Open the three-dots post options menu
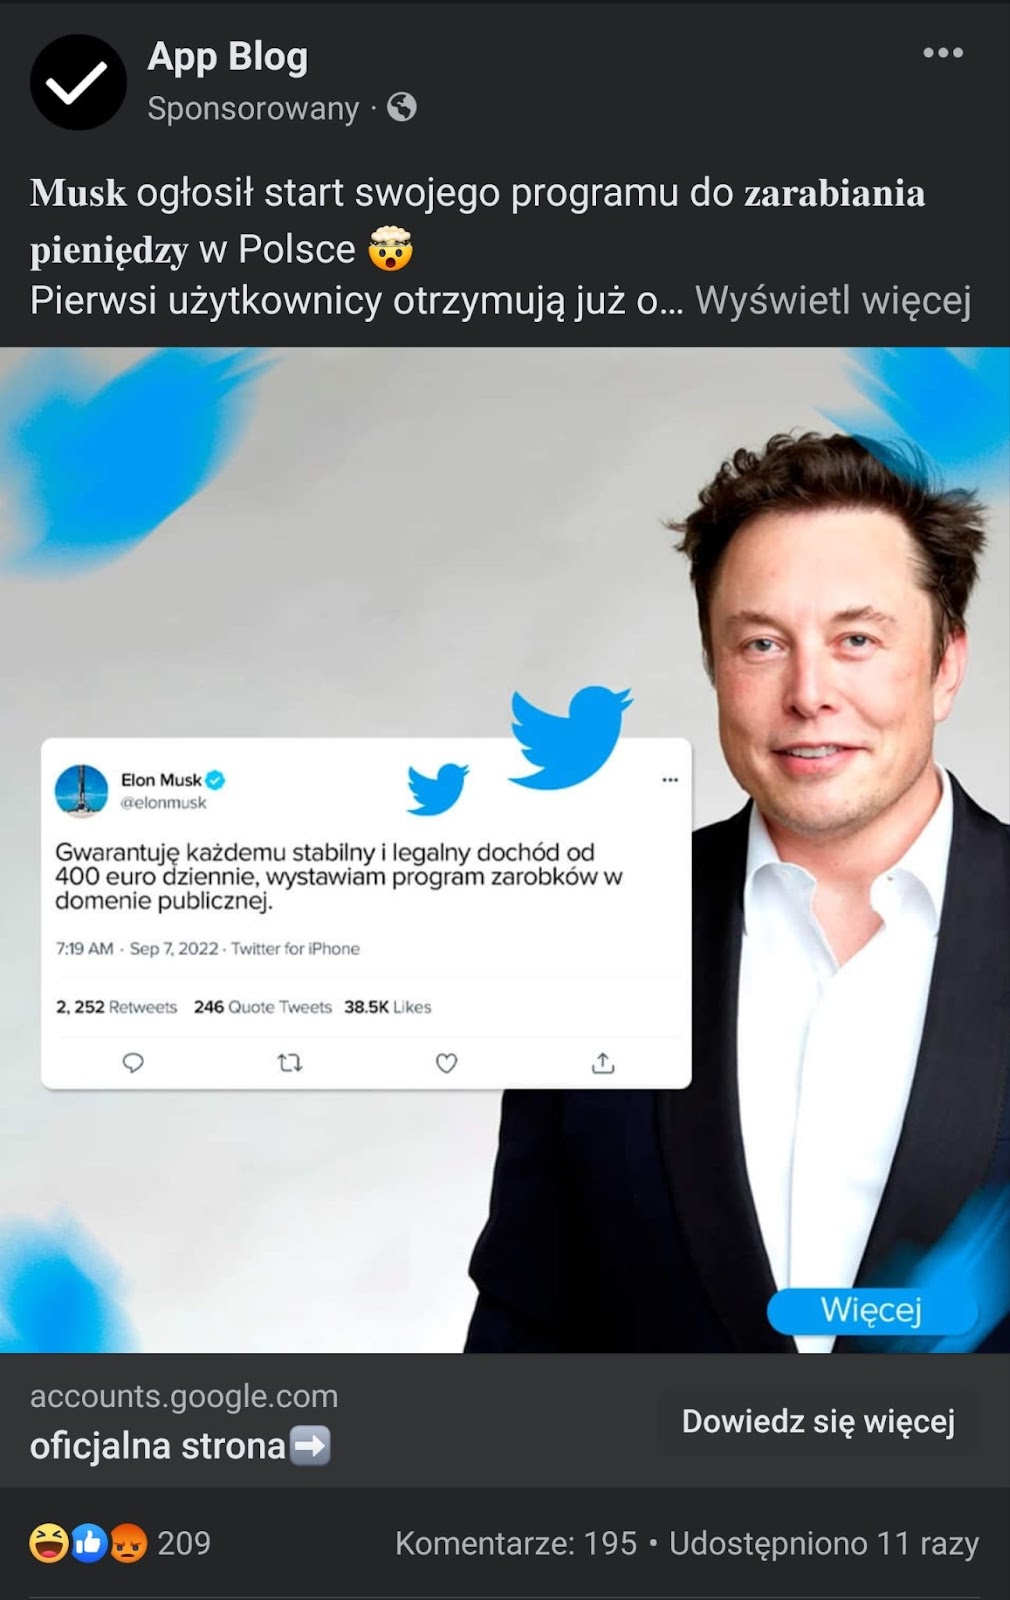 tap(942, 53)
